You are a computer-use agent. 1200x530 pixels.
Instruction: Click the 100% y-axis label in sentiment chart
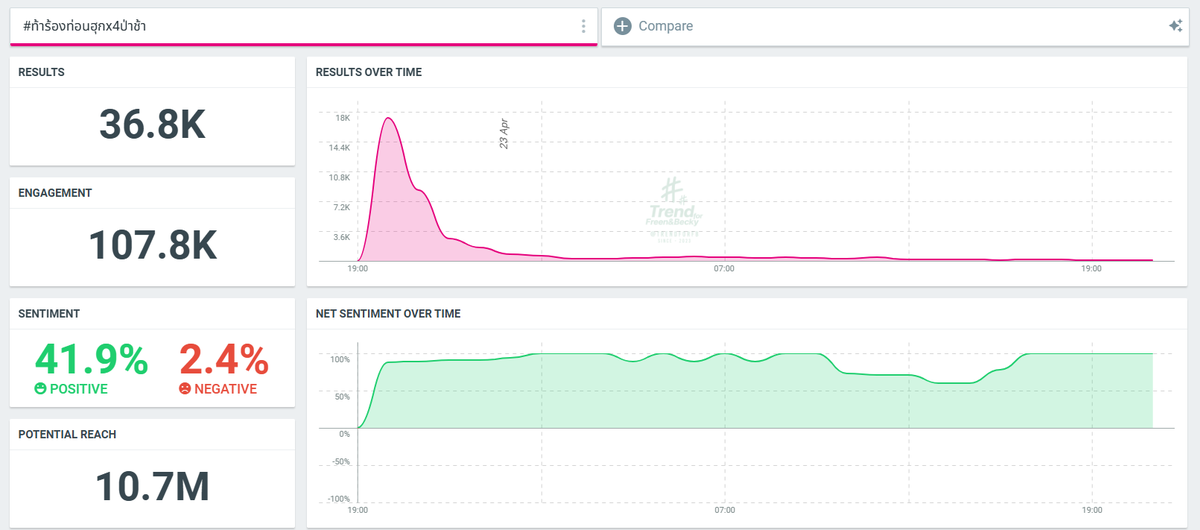[340, 359]
